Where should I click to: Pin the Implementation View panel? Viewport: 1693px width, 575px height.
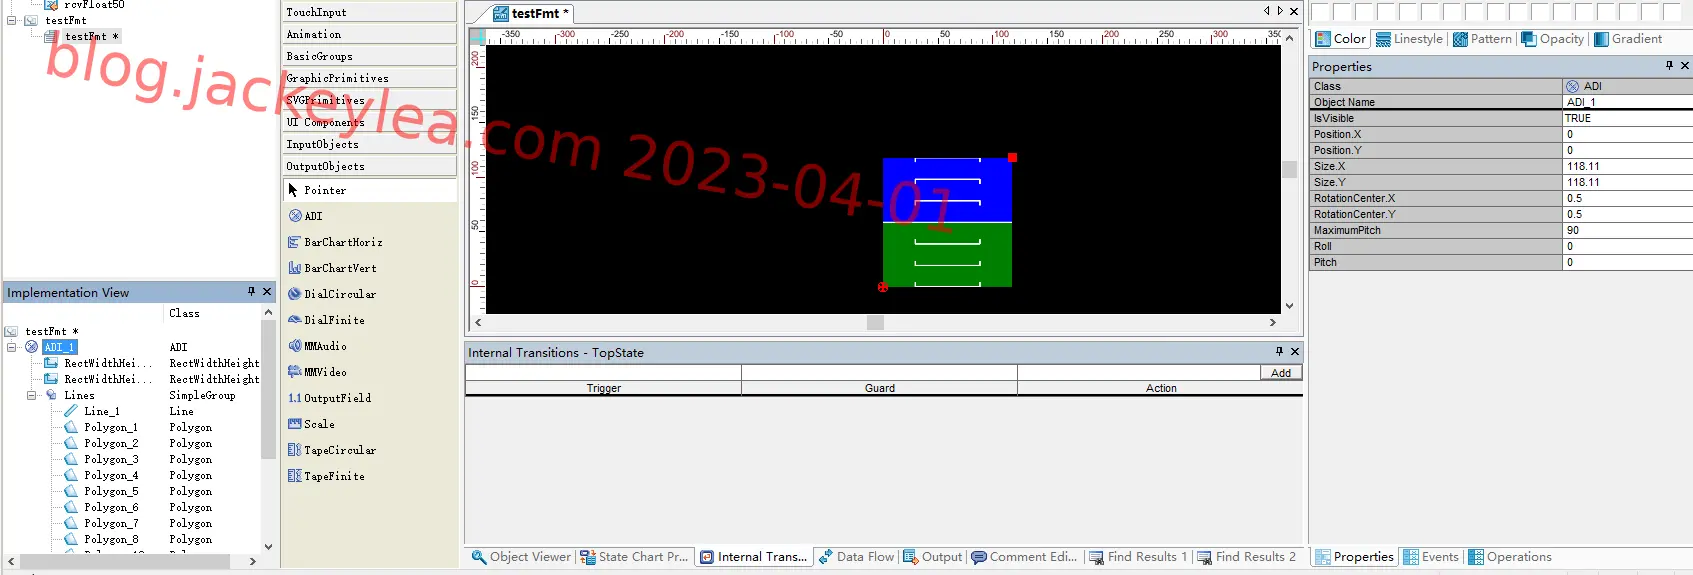[251, 292]
